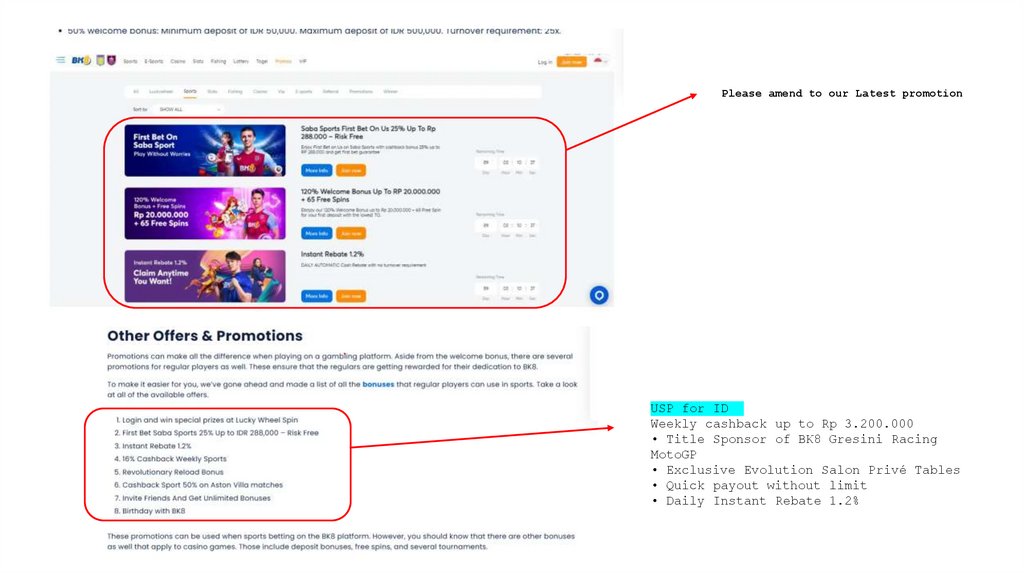
Task: Open the Sports top navigation item
Action: click(x=131, y=61)
